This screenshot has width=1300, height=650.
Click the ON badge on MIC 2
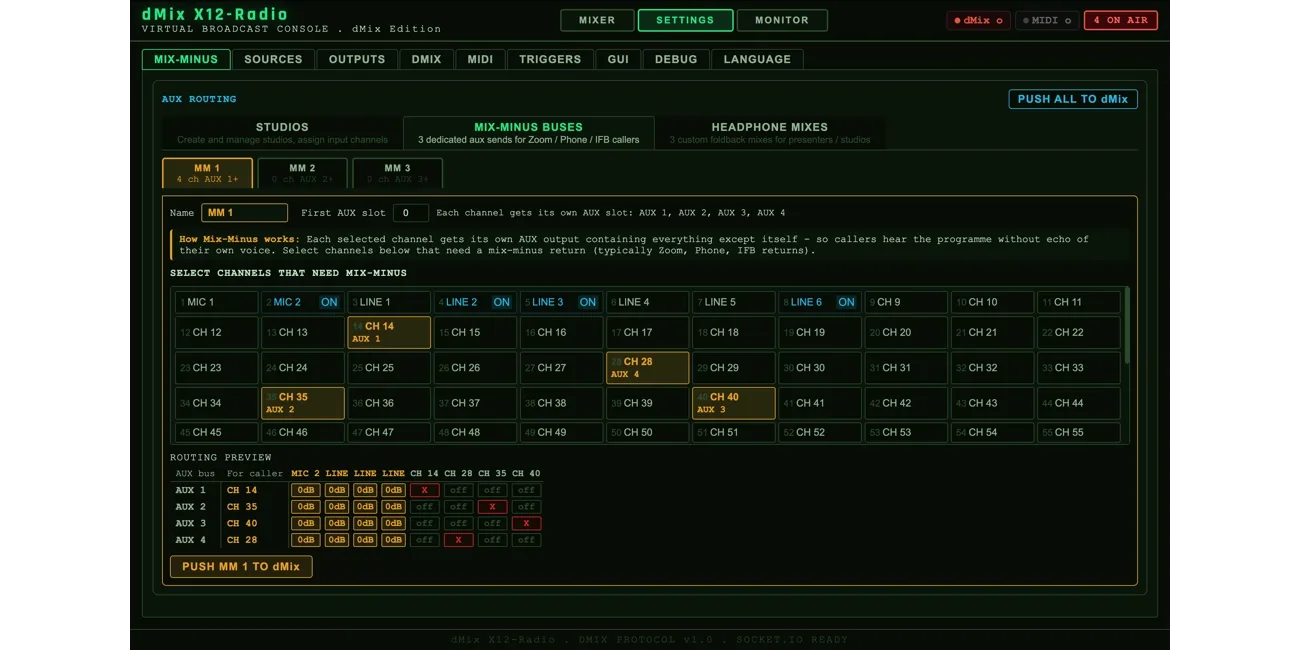(x=329, y=302)
